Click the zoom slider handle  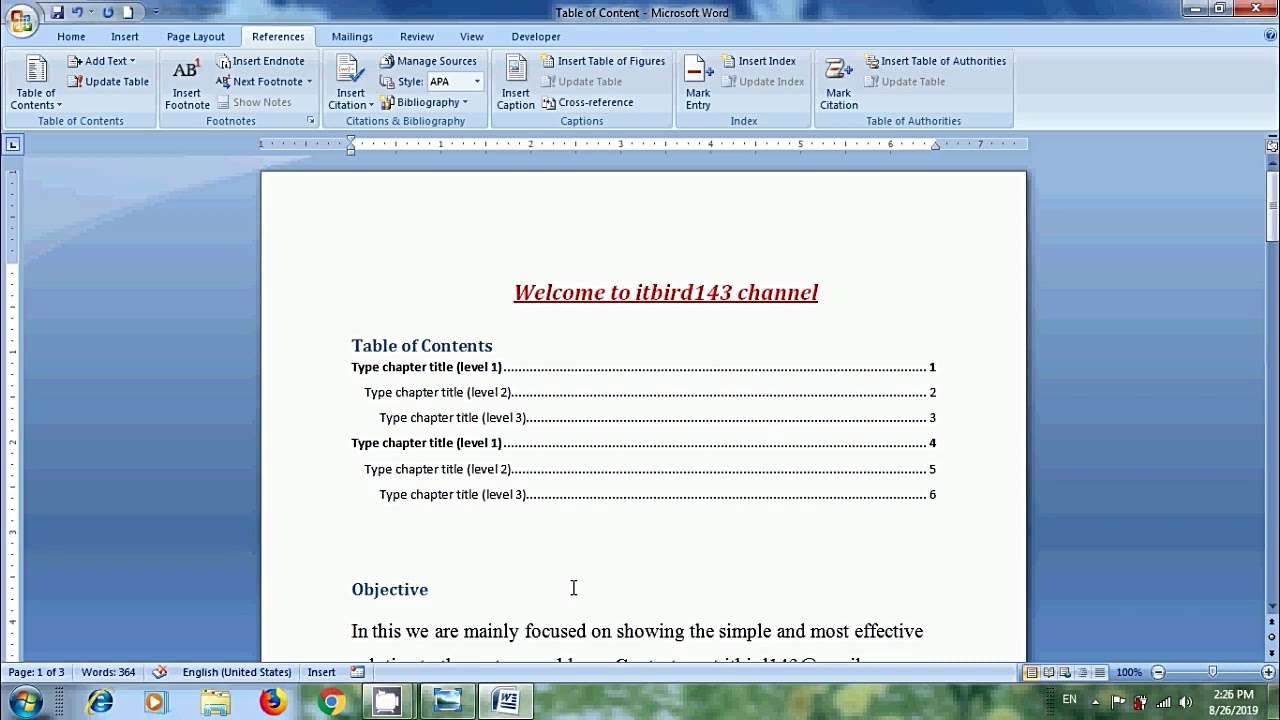pos(1213,673)
